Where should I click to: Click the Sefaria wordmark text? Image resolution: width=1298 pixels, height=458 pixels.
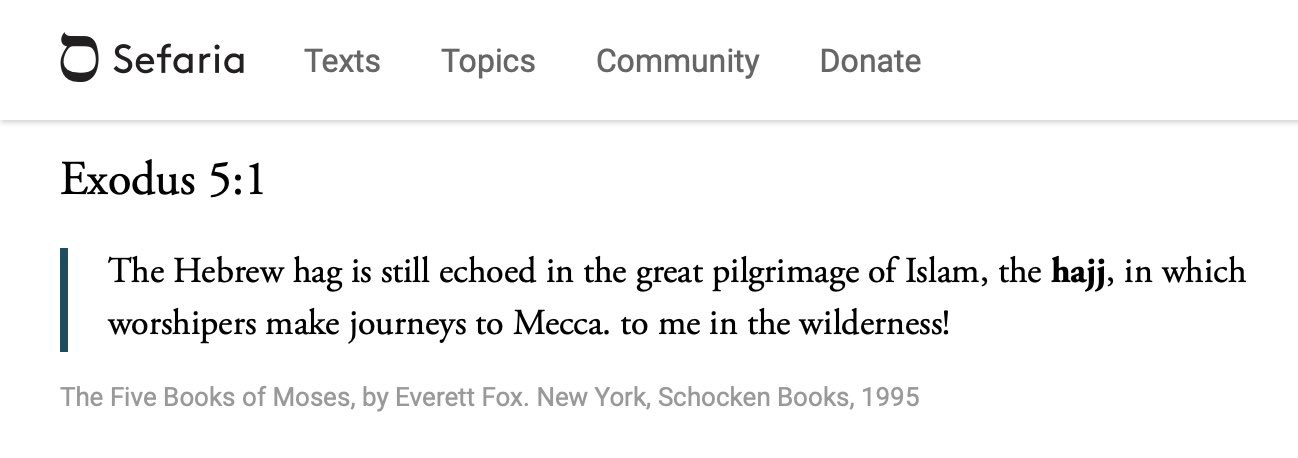(x=179, y=60)
